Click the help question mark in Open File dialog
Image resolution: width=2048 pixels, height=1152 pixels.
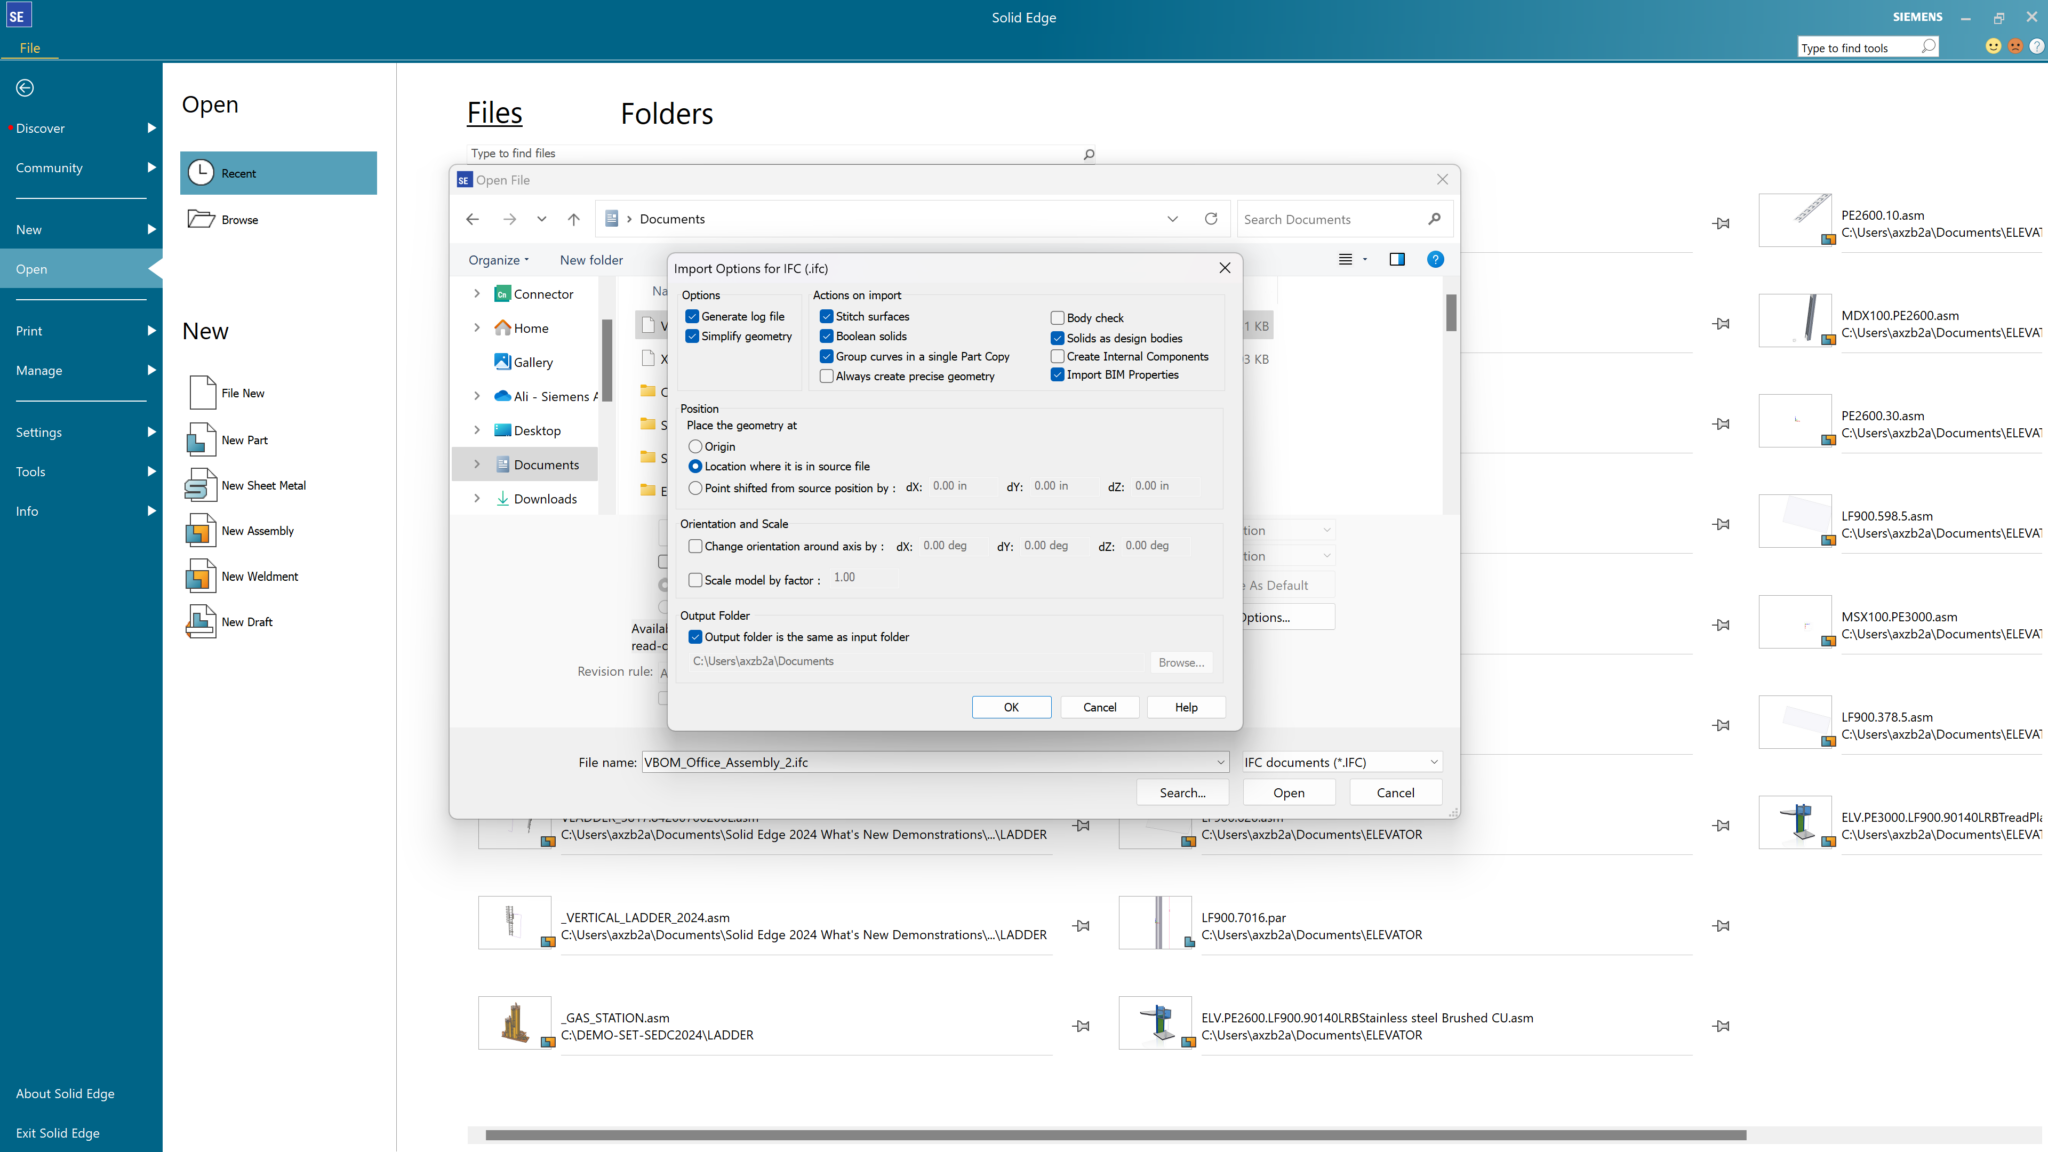point(1435,259)
